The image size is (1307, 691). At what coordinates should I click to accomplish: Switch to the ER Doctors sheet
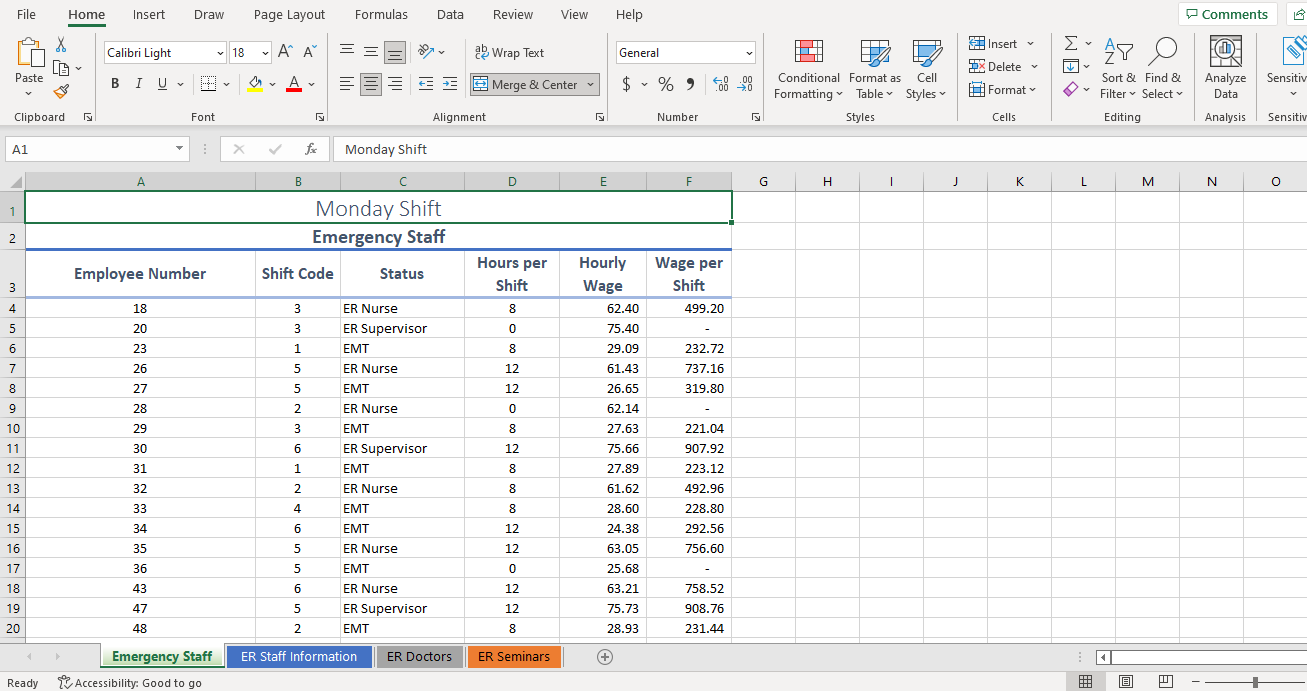(x=419, y=656)
